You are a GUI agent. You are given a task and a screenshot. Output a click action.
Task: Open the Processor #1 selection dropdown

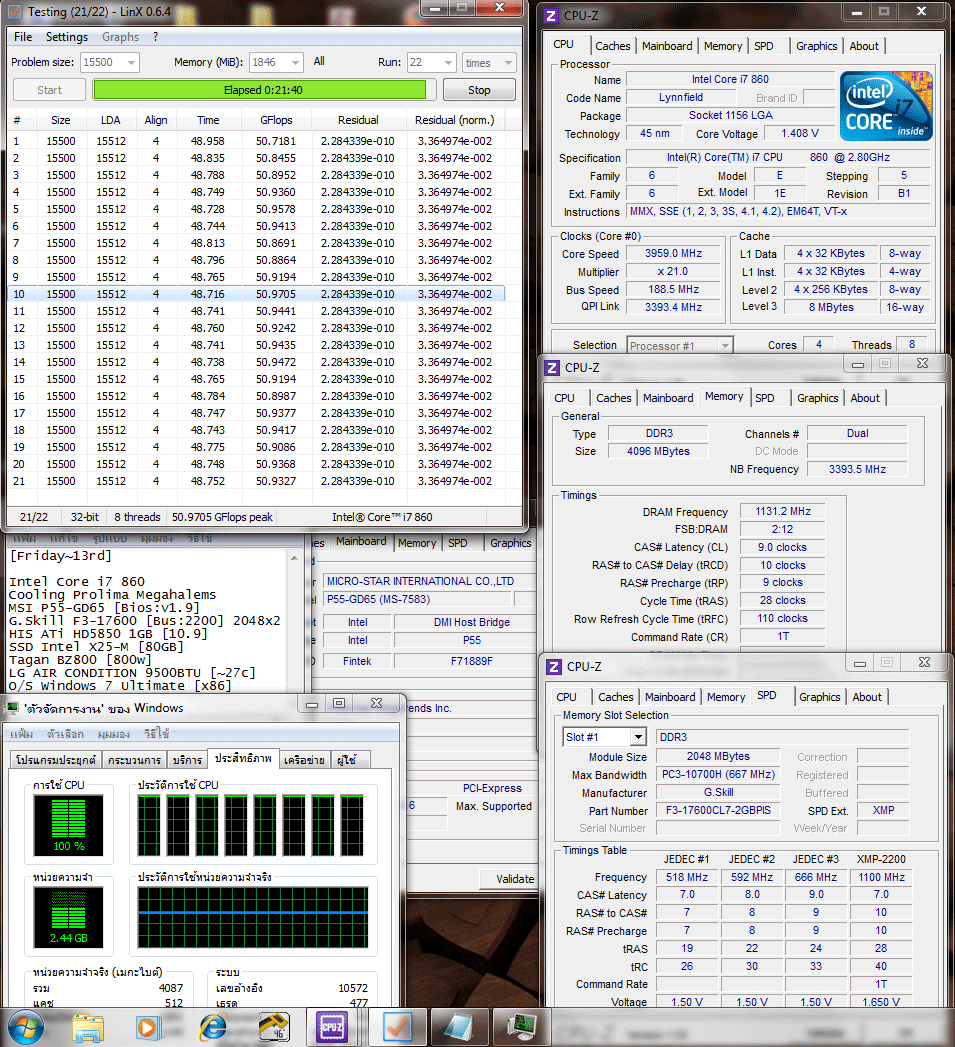(725, 346)
